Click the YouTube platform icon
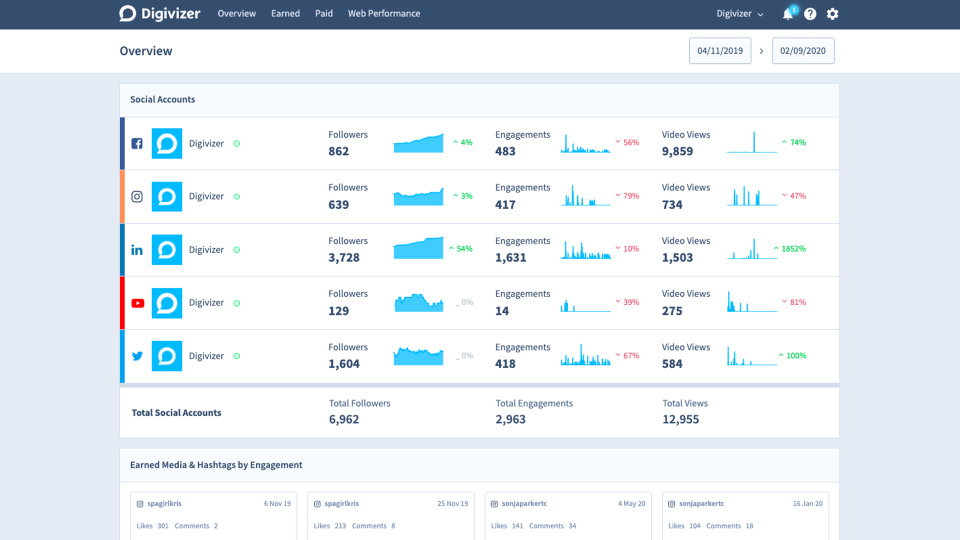Viewport: 960px width, 540px height. click(137, 303)
